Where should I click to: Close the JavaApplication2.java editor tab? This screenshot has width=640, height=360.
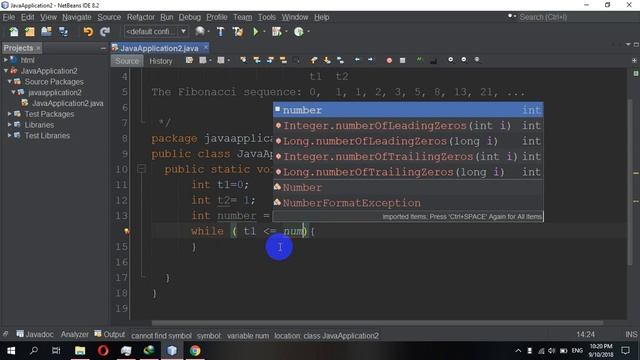(206, 47)
